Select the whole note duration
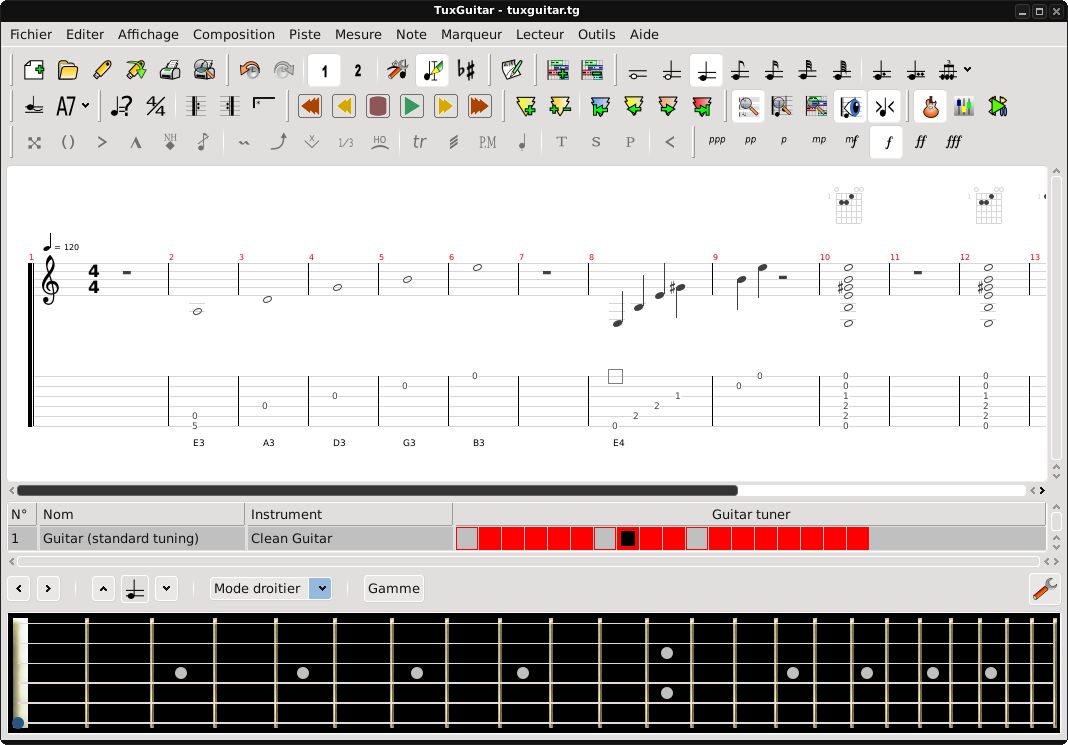This screenshot has width=1068, height=745. point(638,71)
